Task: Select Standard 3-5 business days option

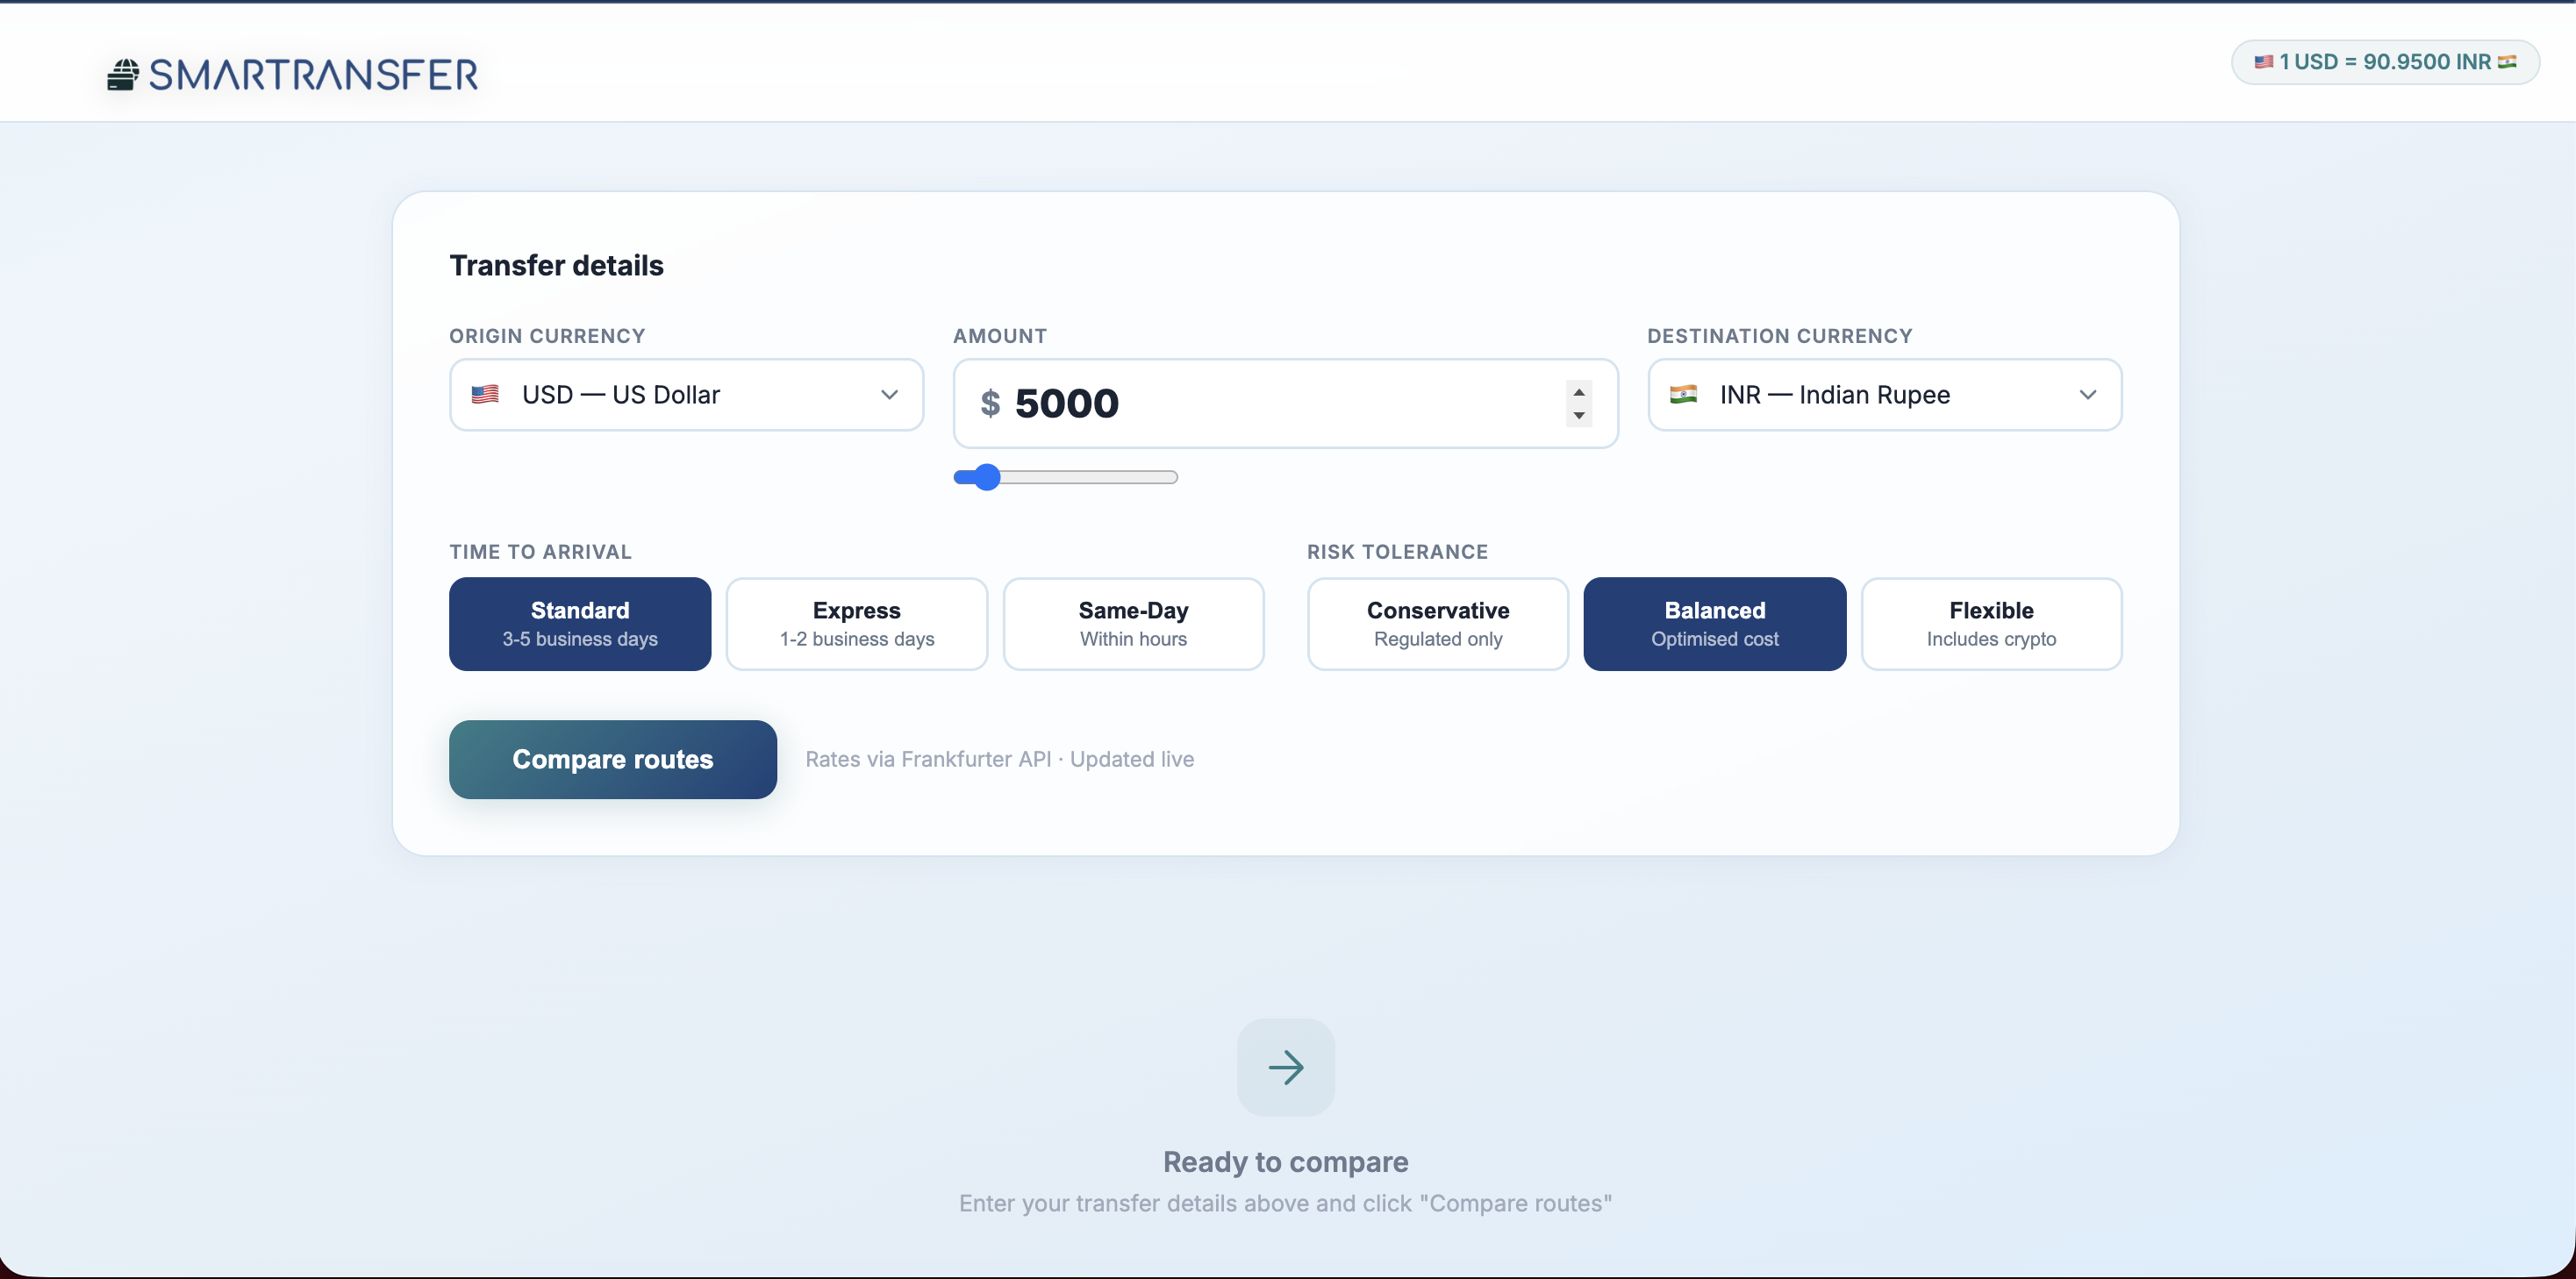Action: pyautogui.click(x=580, y=623)
